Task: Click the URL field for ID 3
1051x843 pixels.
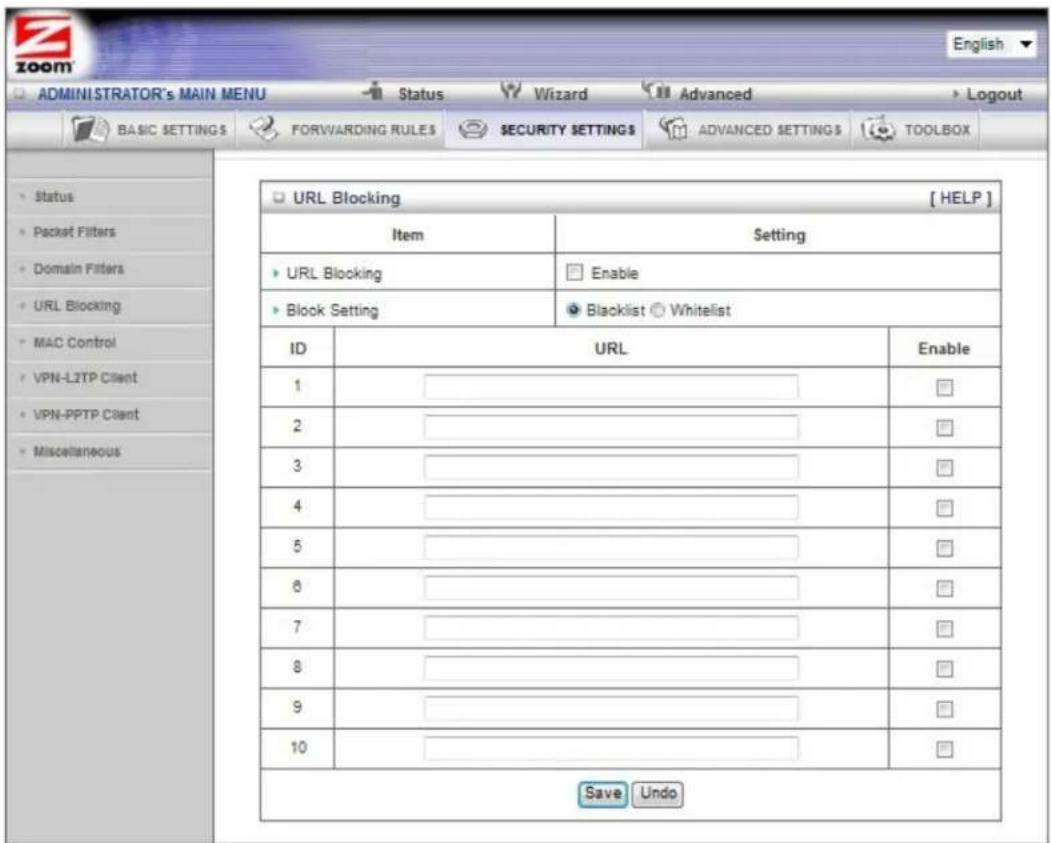Action: point(611,467)
